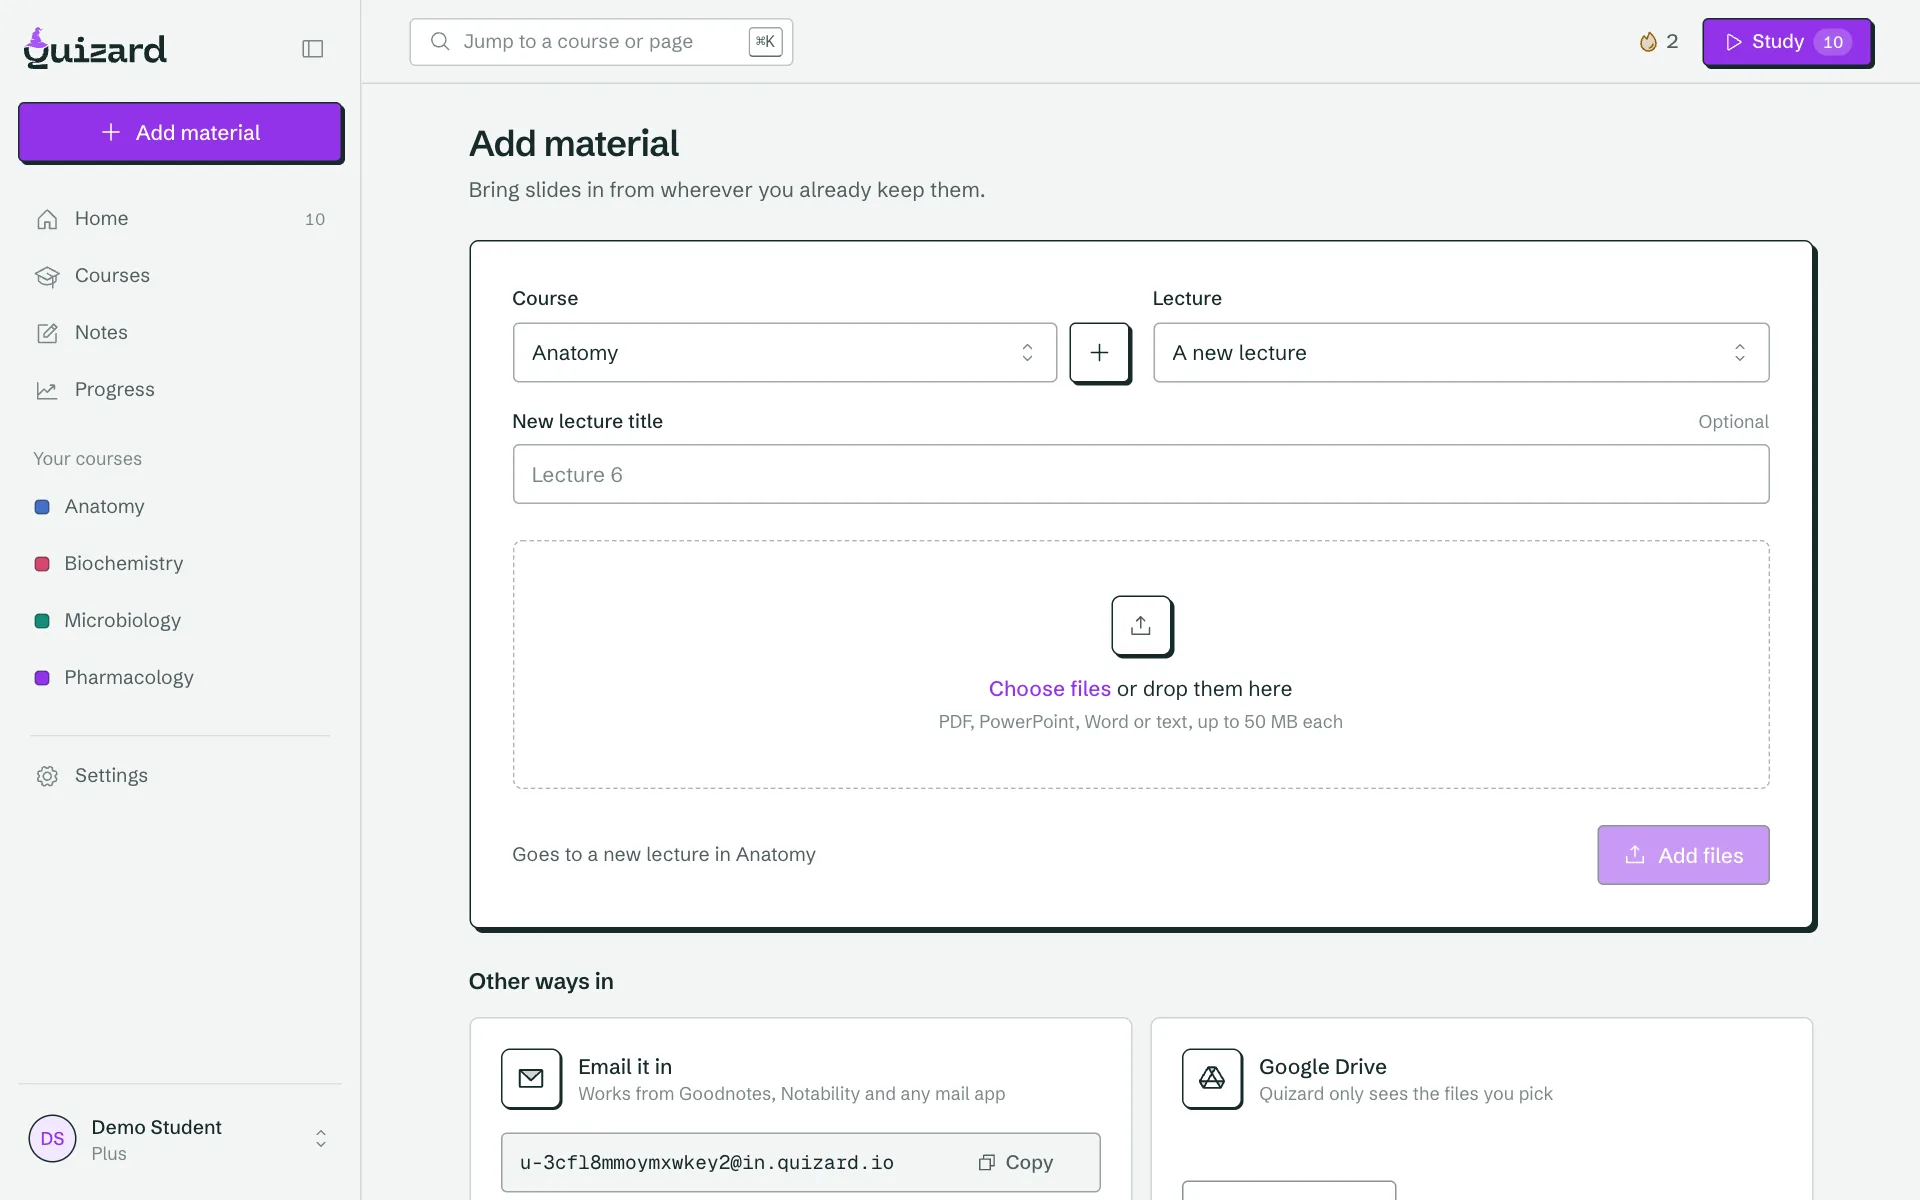Click the search magnifier icon
Screen dimensions: 1920x1200
(x=440, y=42)
